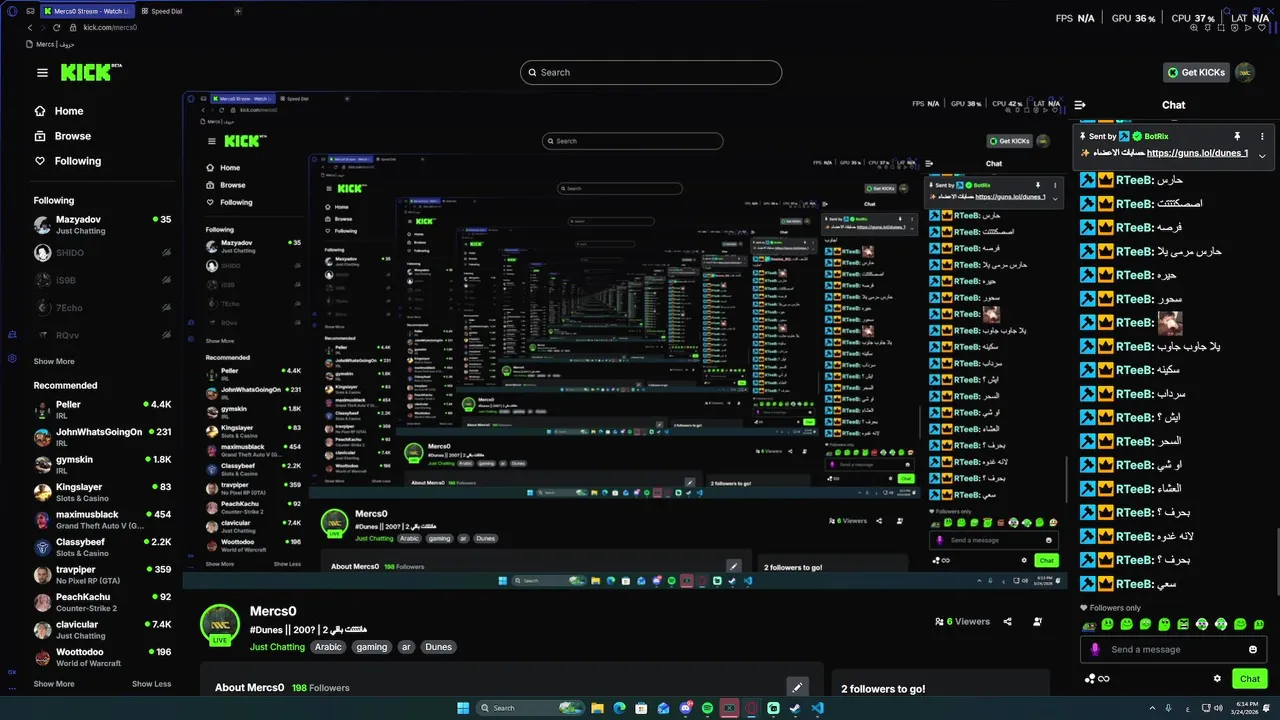The image size is (1280, 720).
Task: Click the Send a message input box
Action: tap(1175, 649)
